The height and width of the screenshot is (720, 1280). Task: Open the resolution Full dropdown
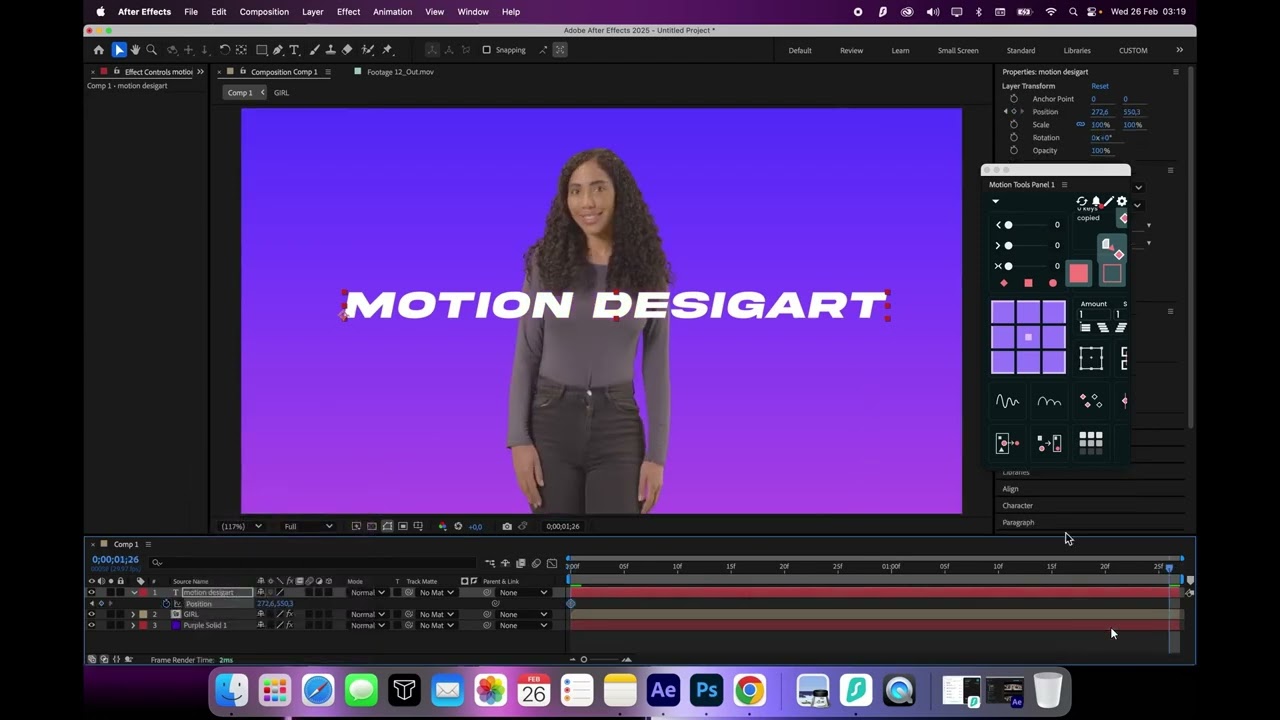[x=308, y=526]
